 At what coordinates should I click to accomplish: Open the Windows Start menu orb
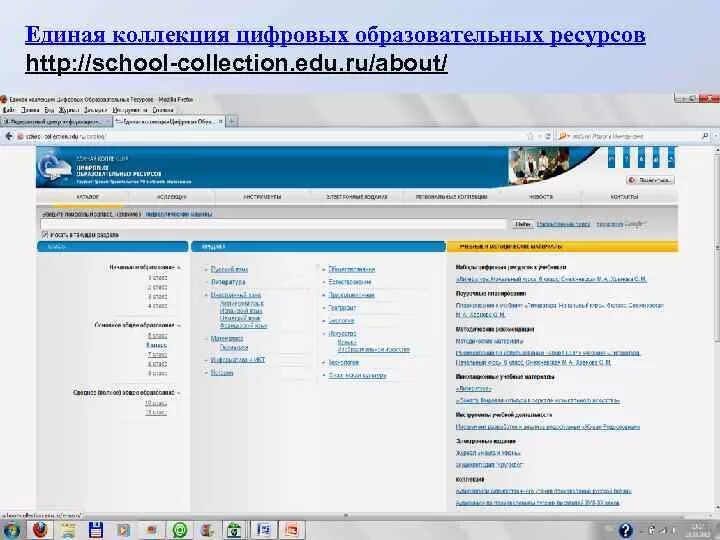[11, 530]
